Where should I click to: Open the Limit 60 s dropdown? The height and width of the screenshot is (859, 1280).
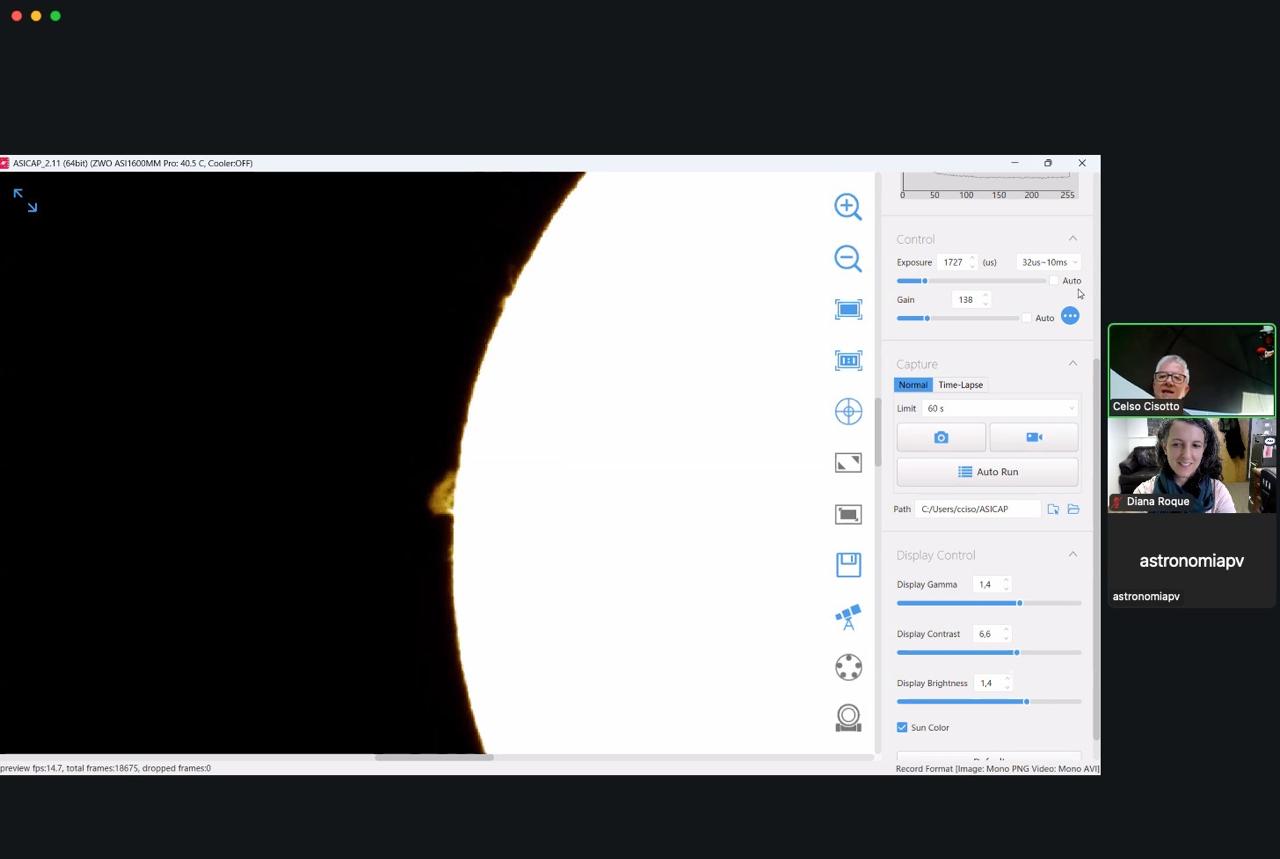[1000, 408]
